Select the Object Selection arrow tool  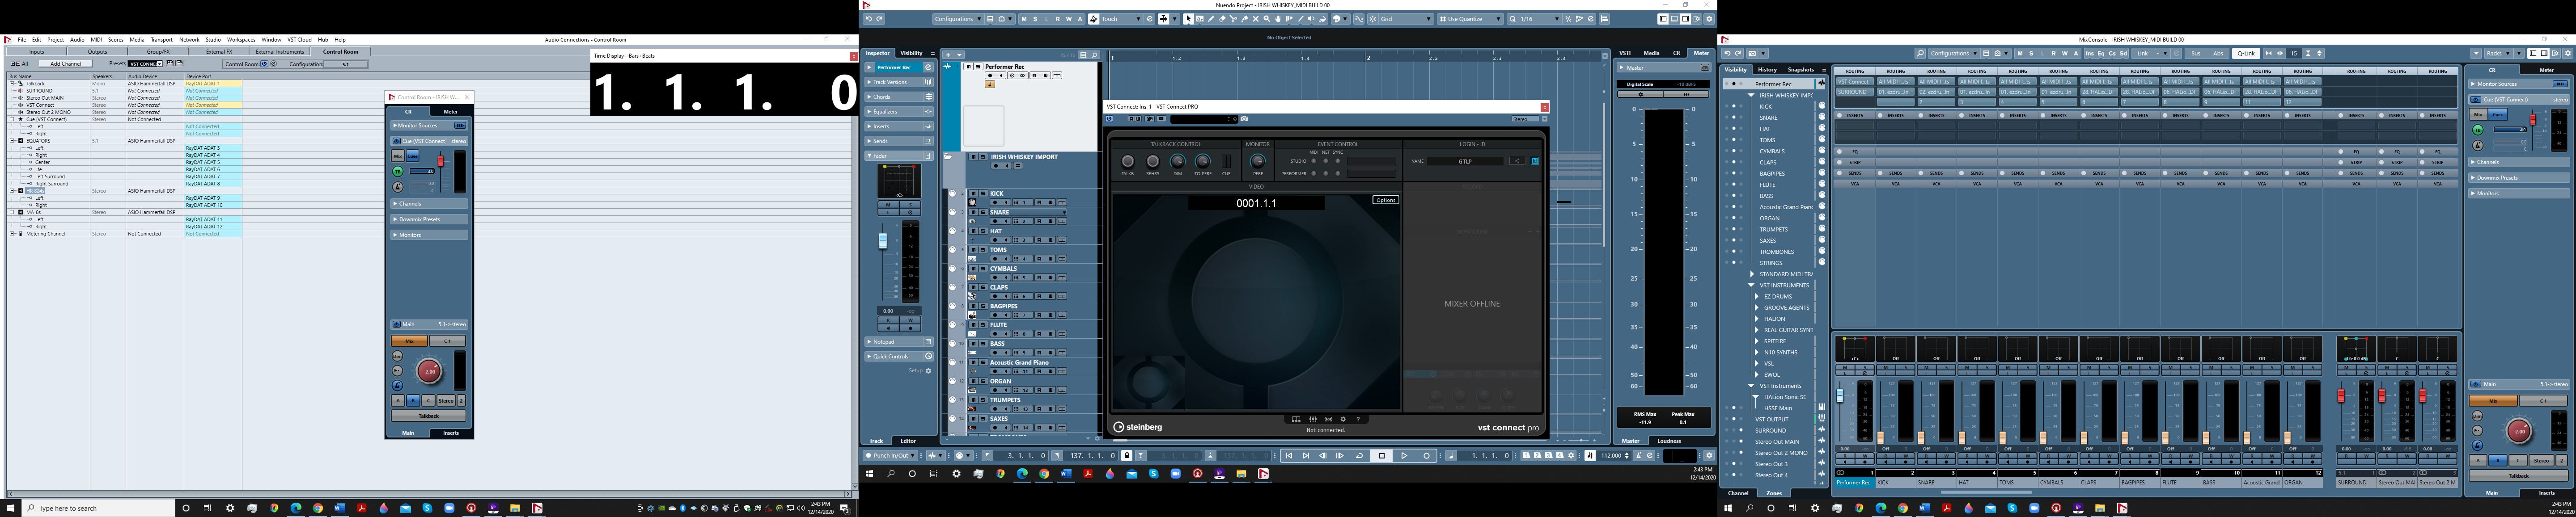(1189, 19)
